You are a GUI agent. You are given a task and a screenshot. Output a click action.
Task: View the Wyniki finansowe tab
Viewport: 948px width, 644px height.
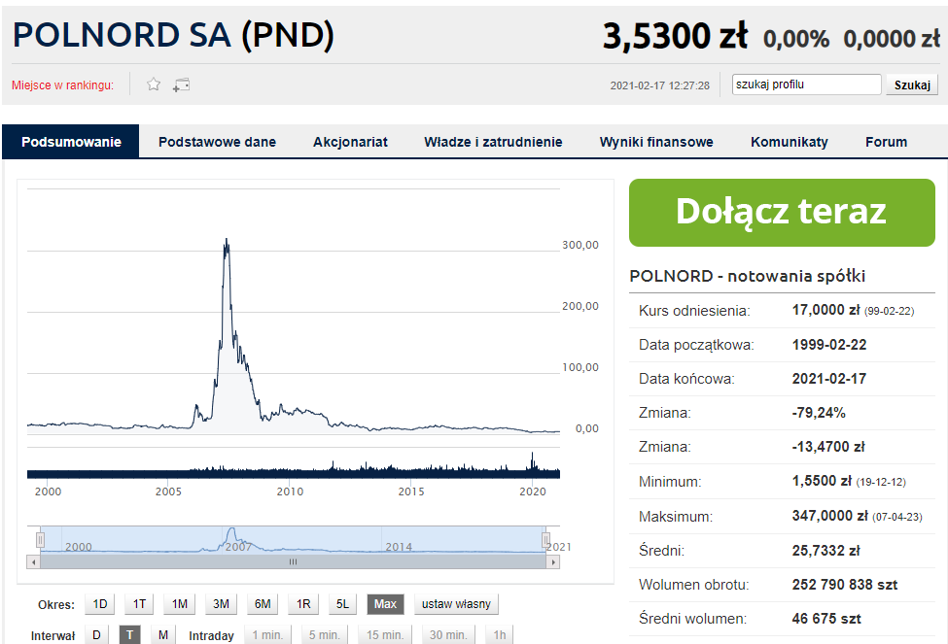[656, 141]
